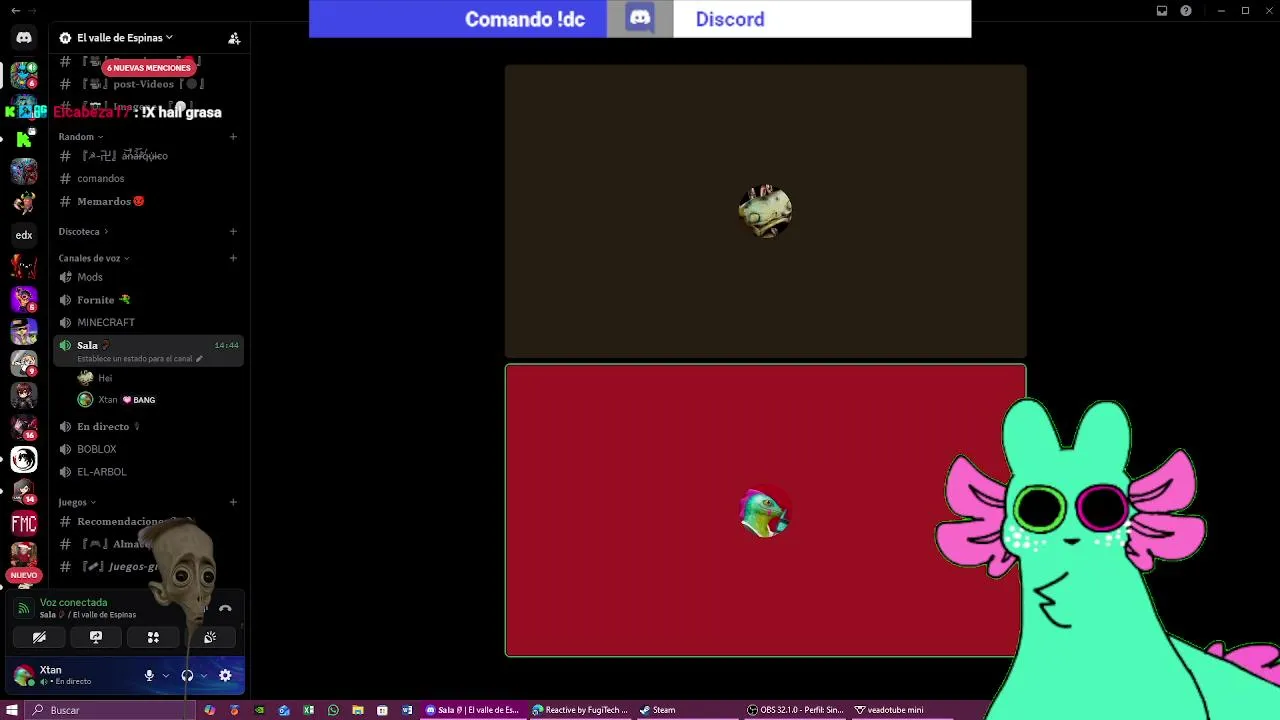Join the MINECRAFT voice channel
Viewport: 1280px width, 720px height.
pos(148,323)
